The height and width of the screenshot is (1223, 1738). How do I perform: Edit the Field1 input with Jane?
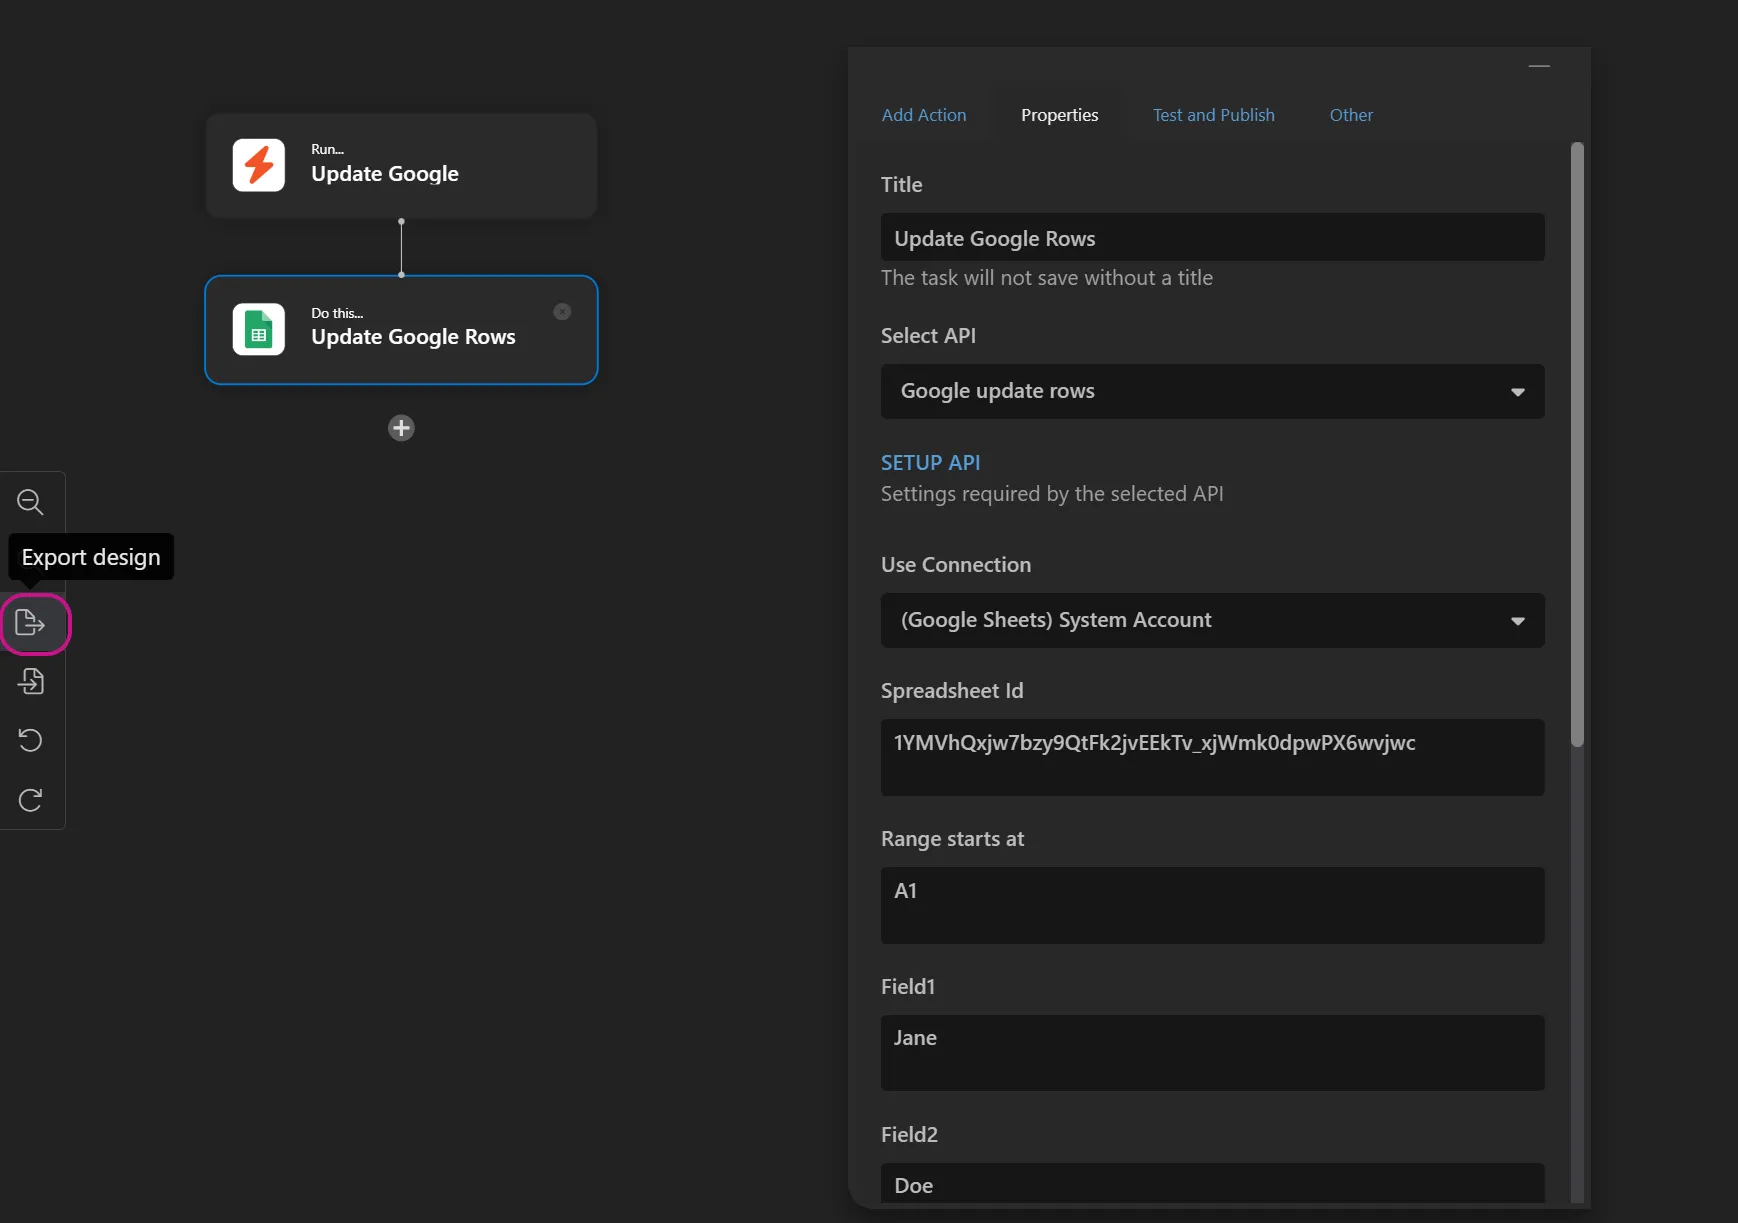click(1212, 1053)
